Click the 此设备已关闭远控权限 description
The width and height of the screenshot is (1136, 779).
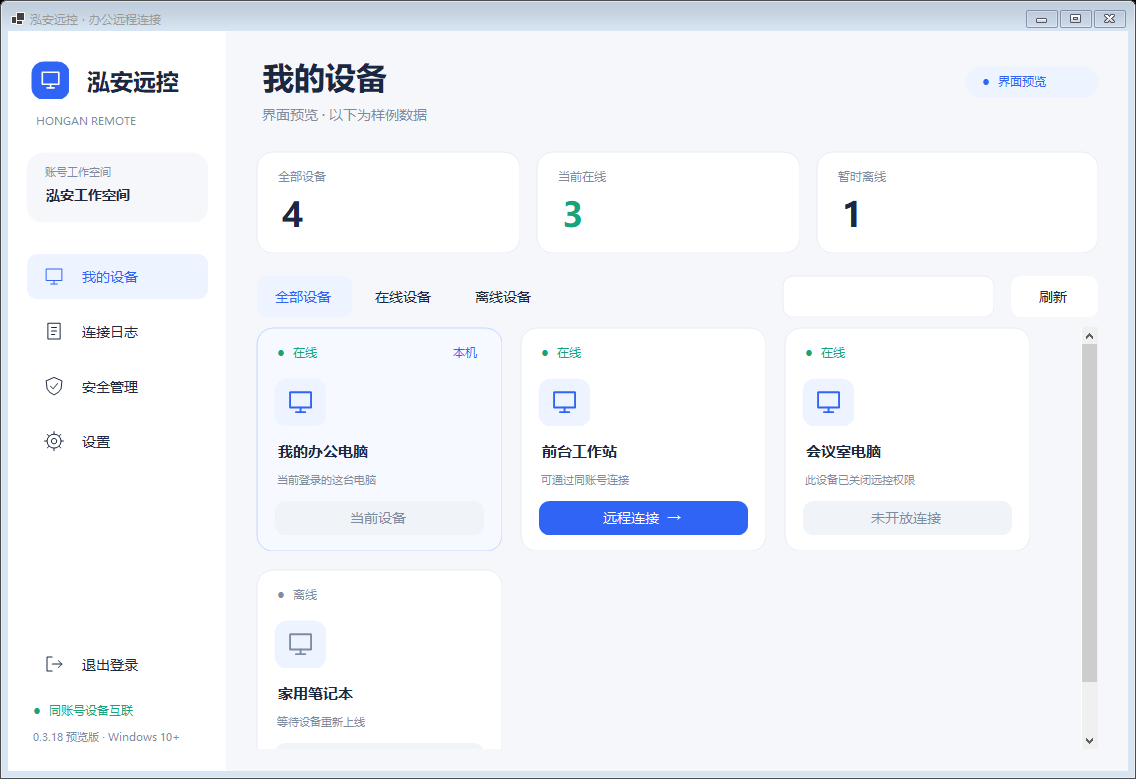860,480
